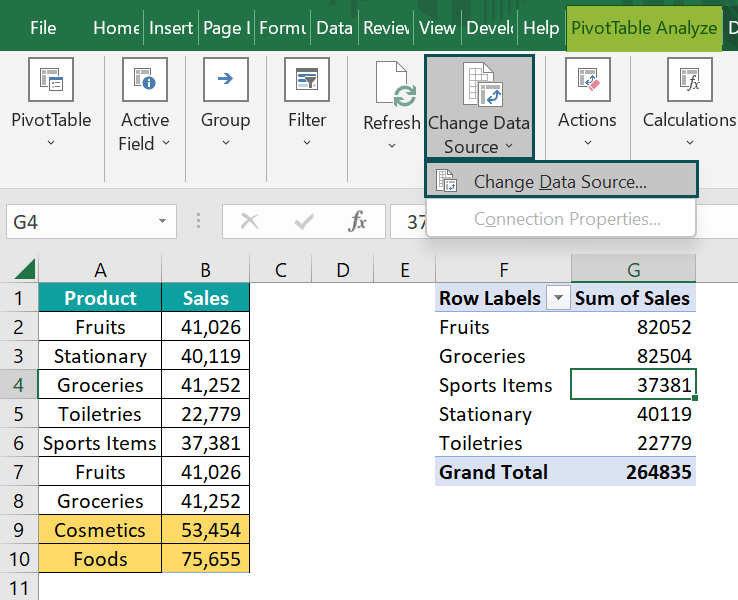
Task: Click the Filter funnel icon
Action: click(x=307, y=80)
